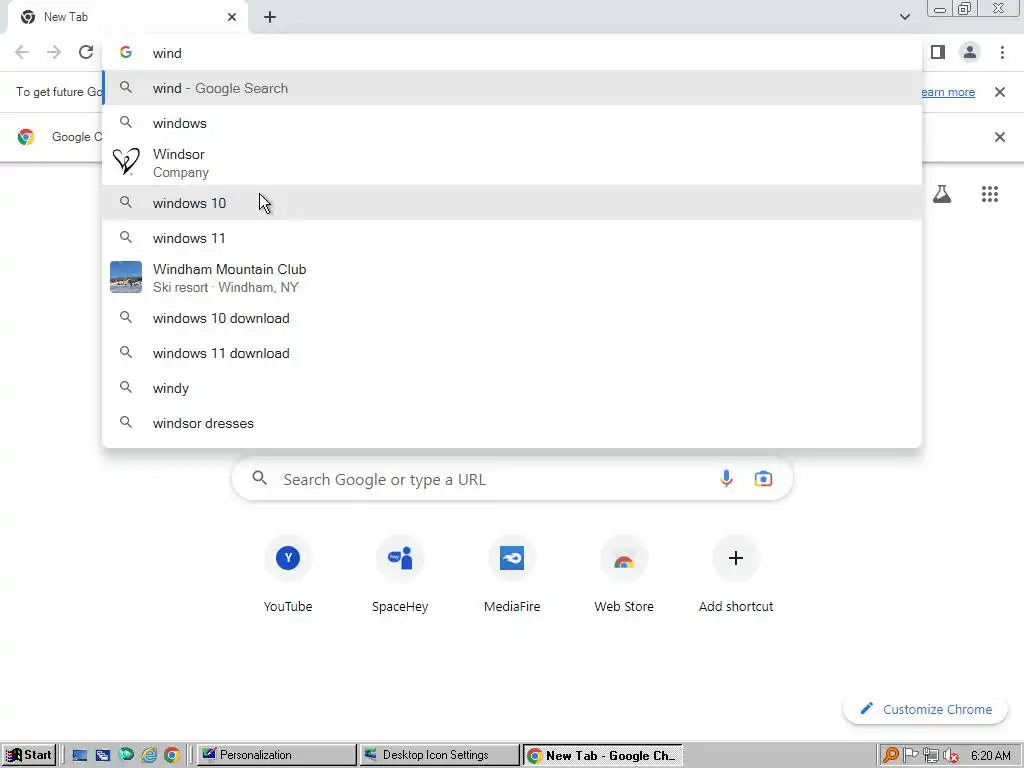
Task: Start voice search with microphone icon
Action: 726,479
